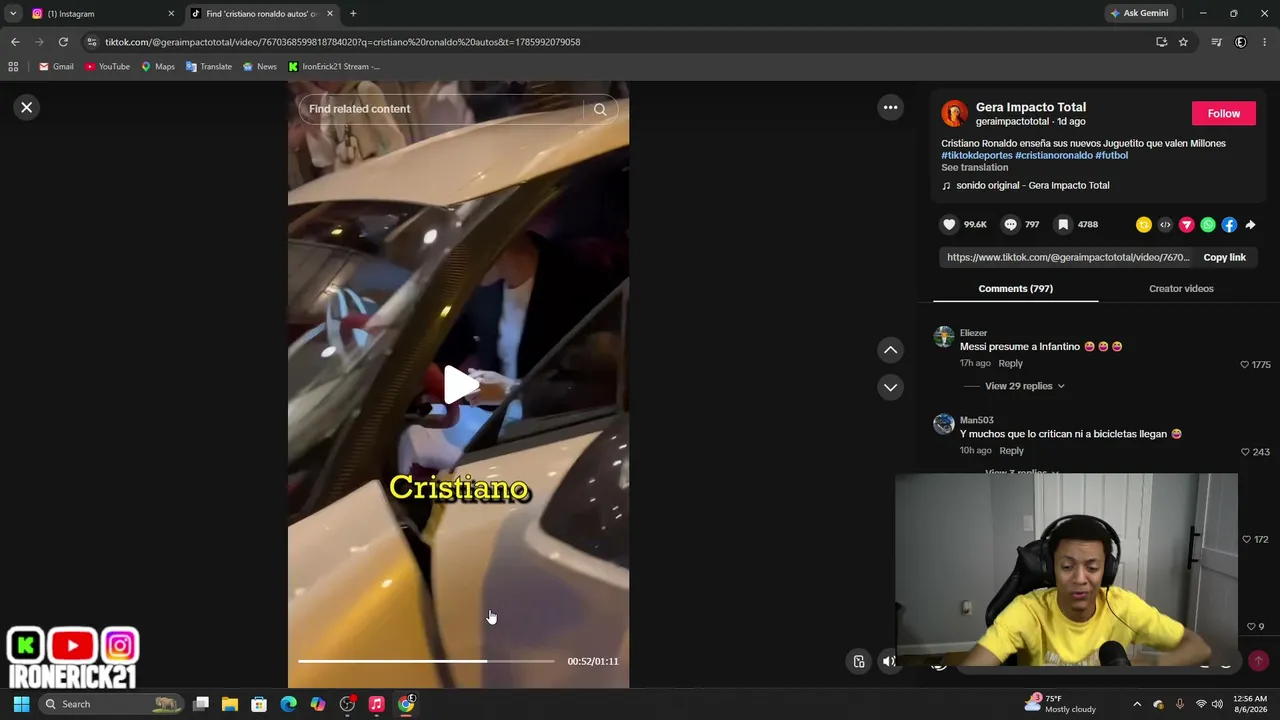Switch to the Creator videos tab
The height and width of the screenshot is (720, 1280).
(1181, 289)
